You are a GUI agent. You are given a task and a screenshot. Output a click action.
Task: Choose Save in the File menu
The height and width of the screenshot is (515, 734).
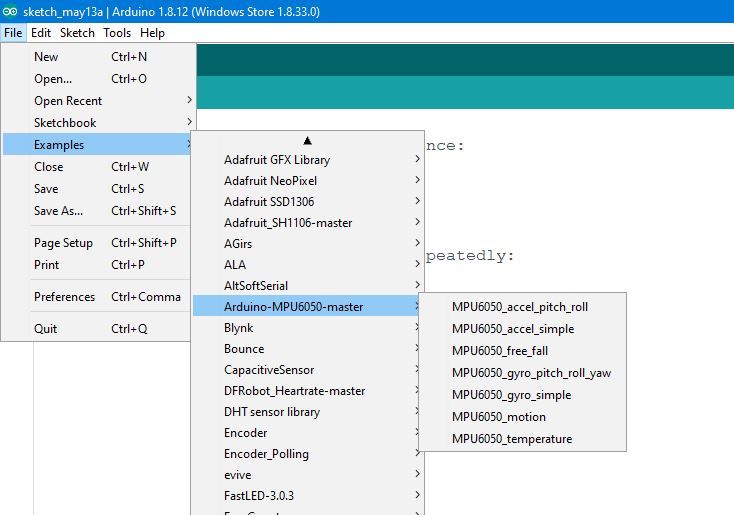pyautogui.click(x=97, y=189)
